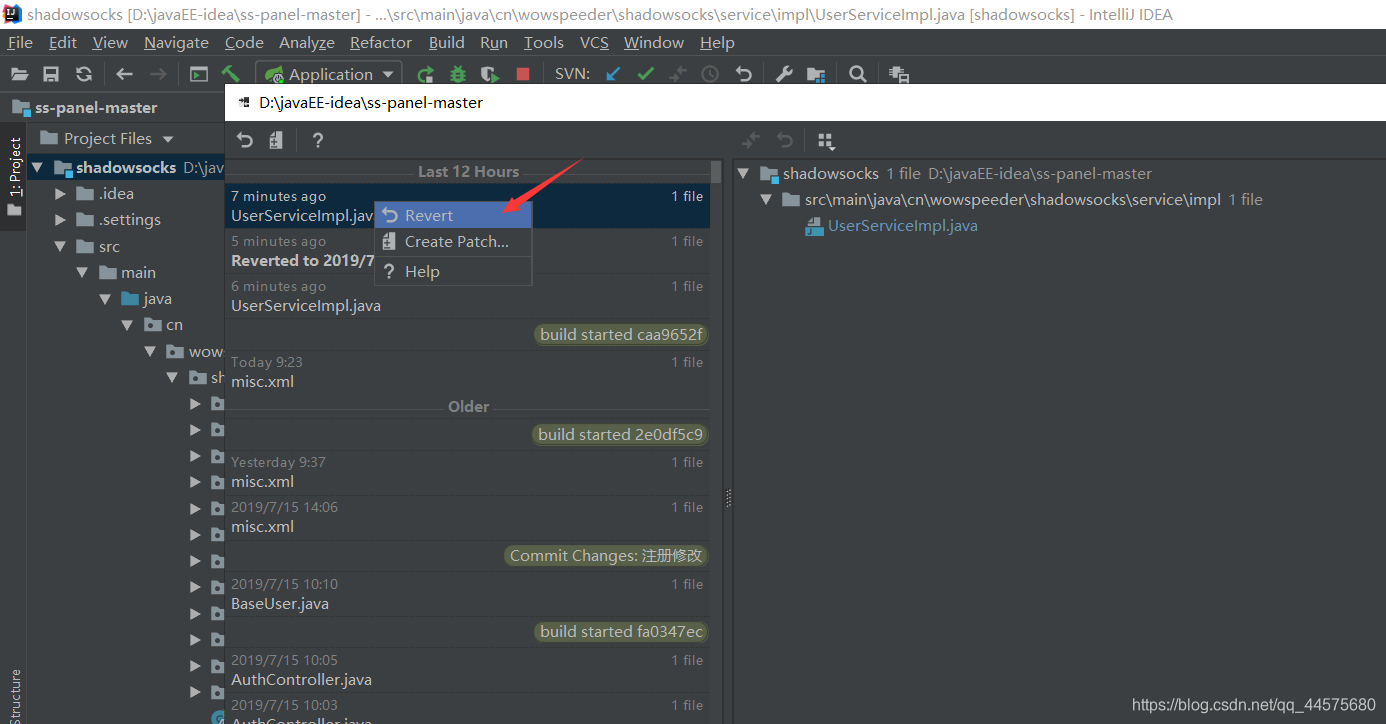Click the red Stop button
The width and height of the screenshot is (1386, 724).
point(523,74)
